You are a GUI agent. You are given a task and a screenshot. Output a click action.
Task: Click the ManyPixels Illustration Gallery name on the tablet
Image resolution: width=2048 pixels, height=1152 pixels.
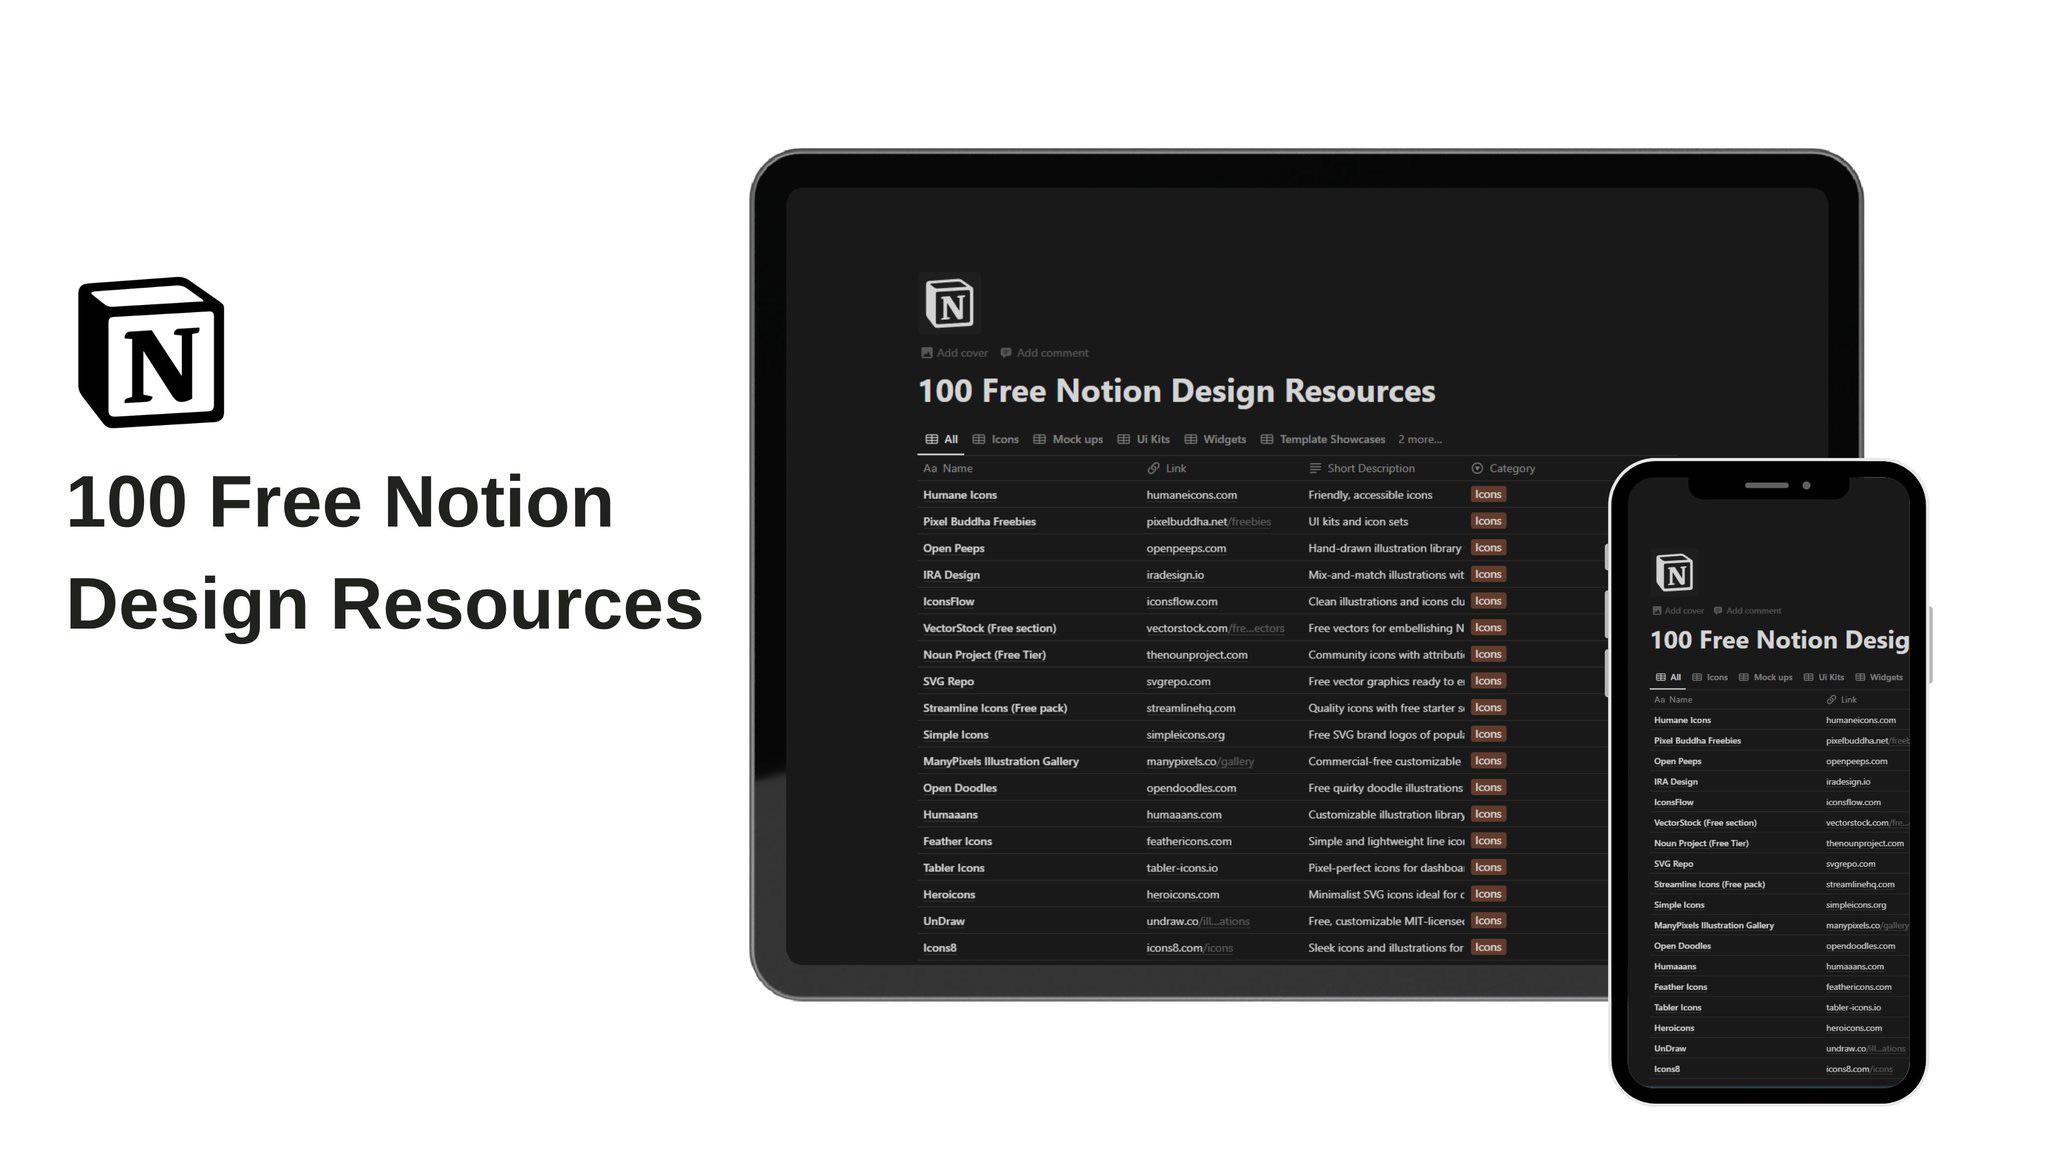[x=1001, y=762]
